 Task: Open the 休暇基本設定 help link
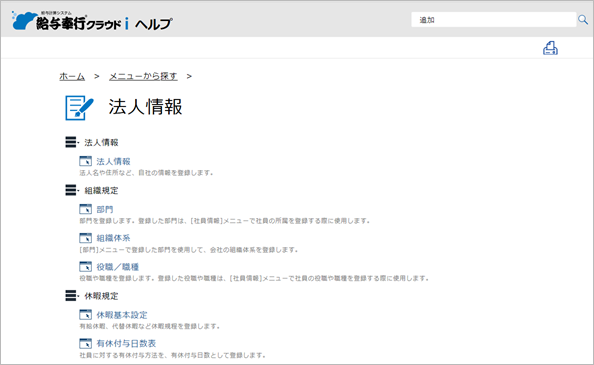tap(122, 315)
